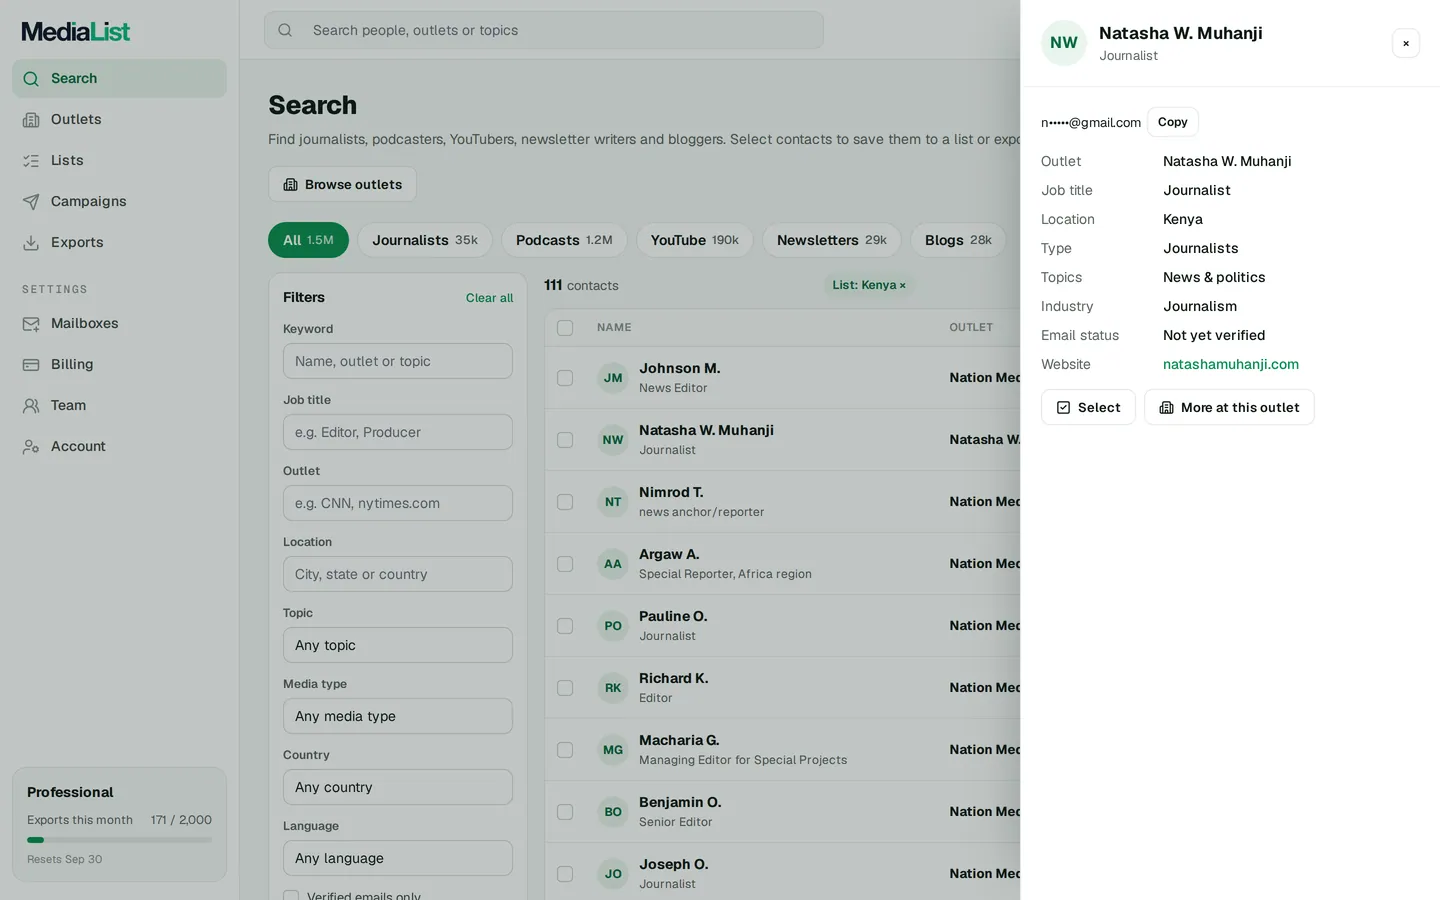The width and height of the screenshot is (1440, 900).
Task: Open the Any topic dropdown
Action: coord(398,645)
